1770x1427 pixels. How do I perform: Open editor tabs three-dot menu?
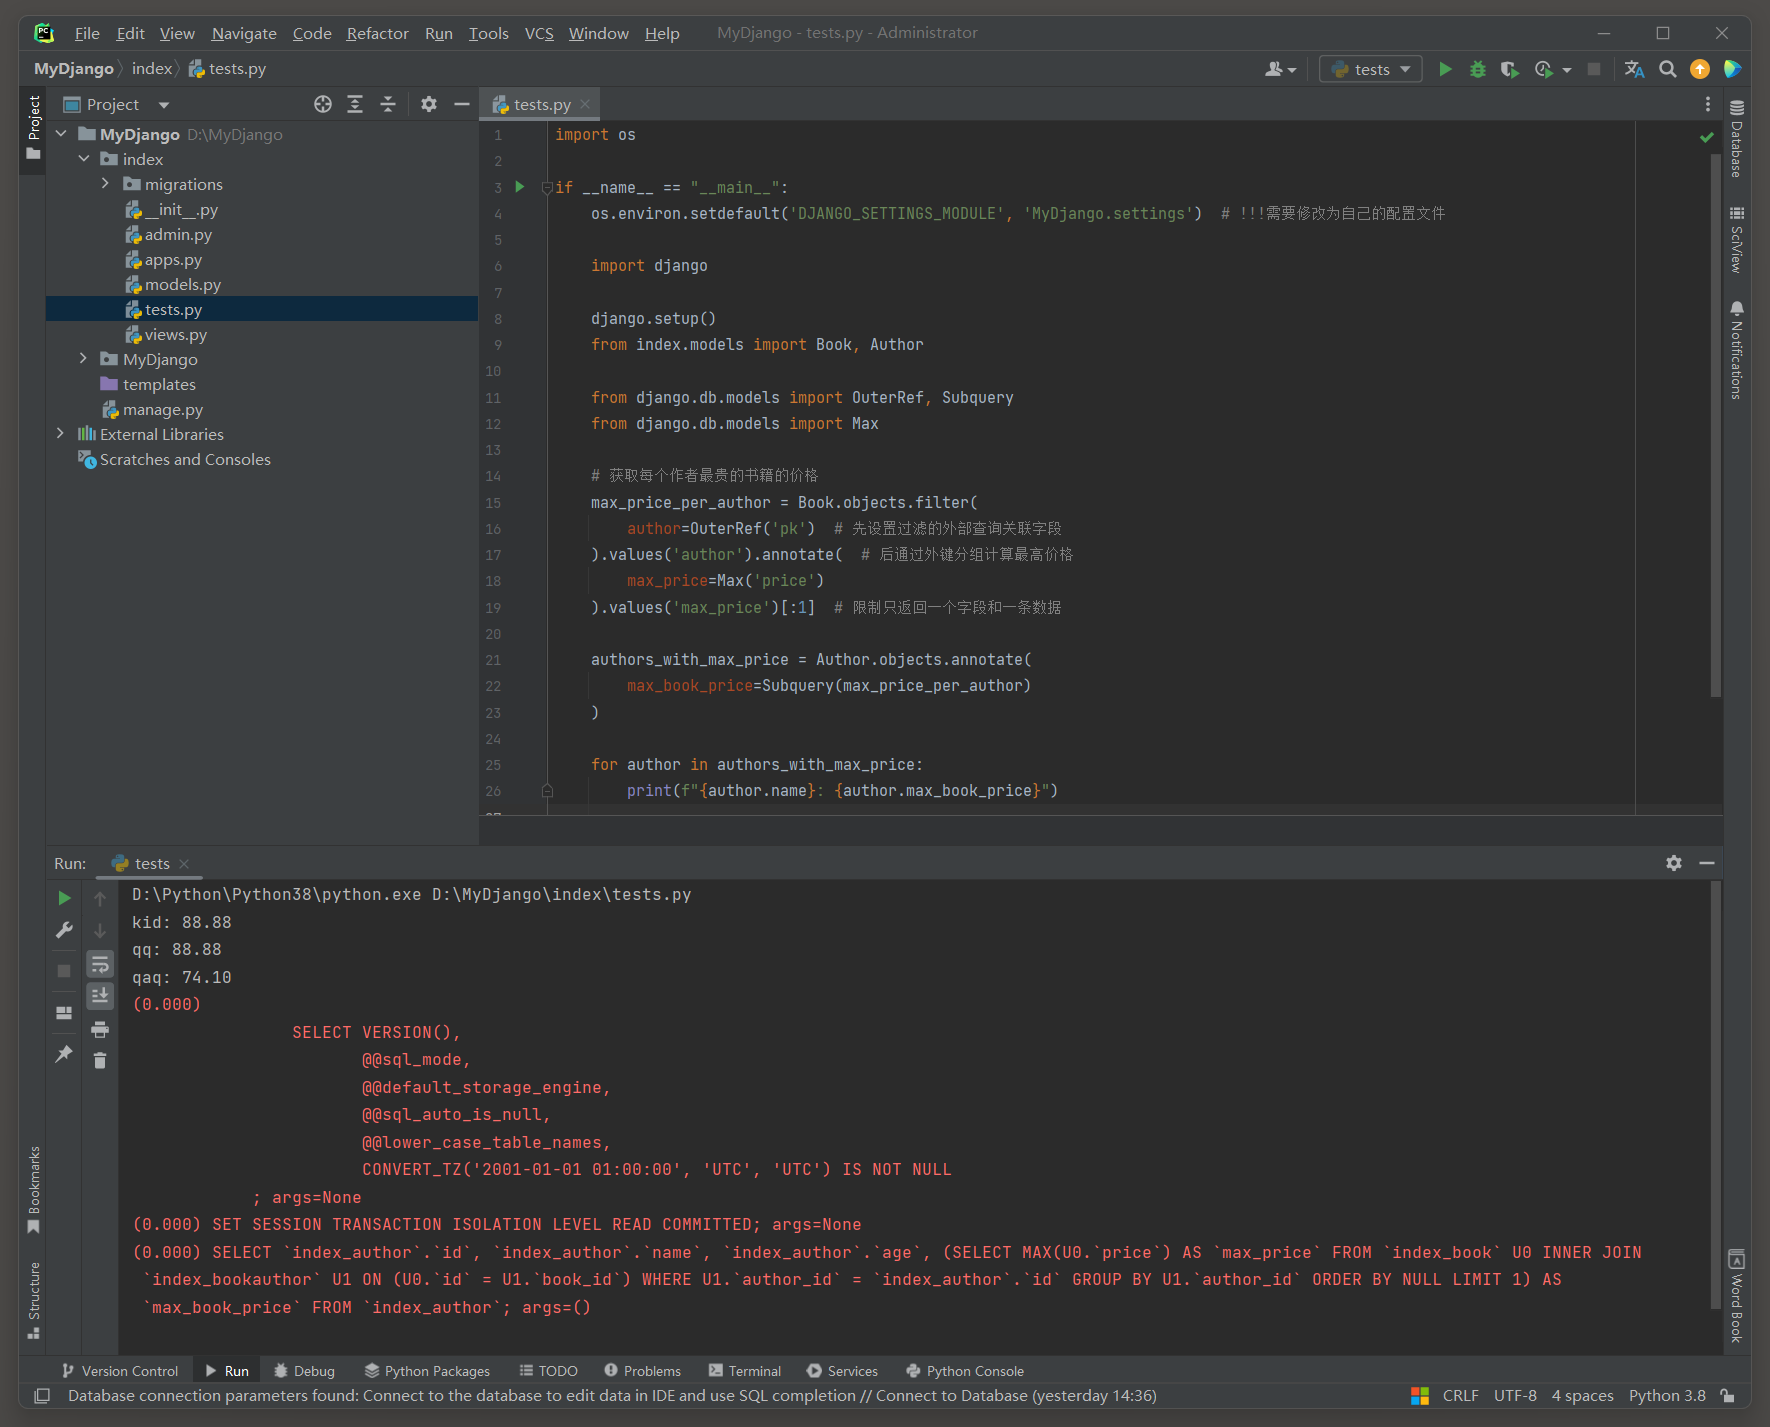tap(1707, 104)
